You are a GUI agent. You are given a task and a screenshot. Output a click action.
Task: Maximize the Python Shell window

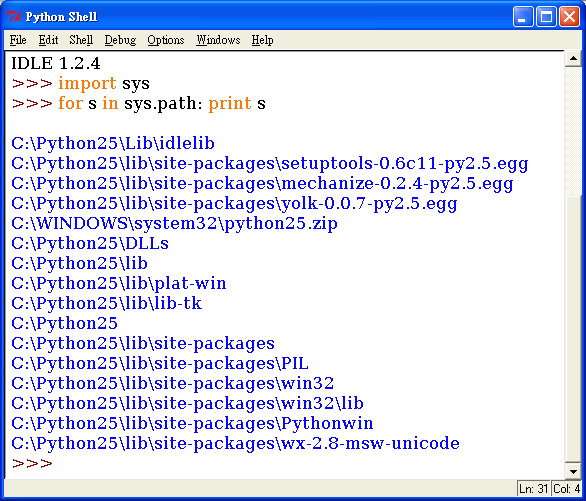coord(546,16)
